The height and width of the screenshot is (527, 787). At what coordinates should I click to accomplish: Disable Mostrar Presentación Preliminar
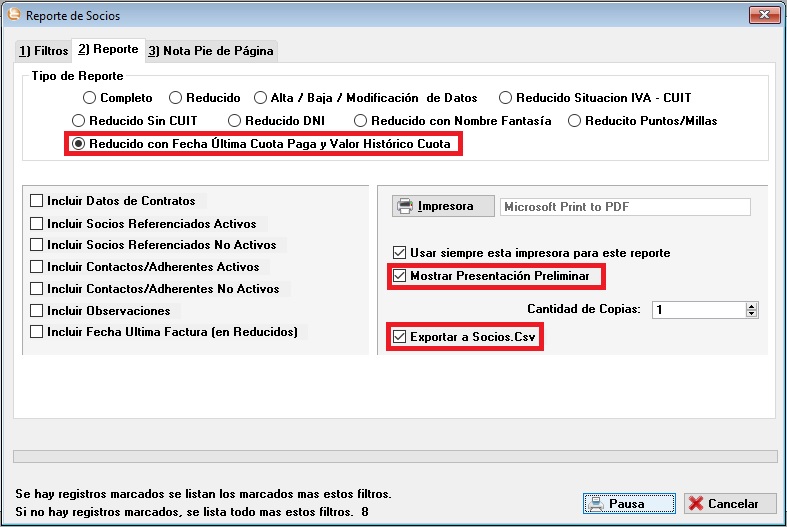pyautogui.click(x=401, y=276)
